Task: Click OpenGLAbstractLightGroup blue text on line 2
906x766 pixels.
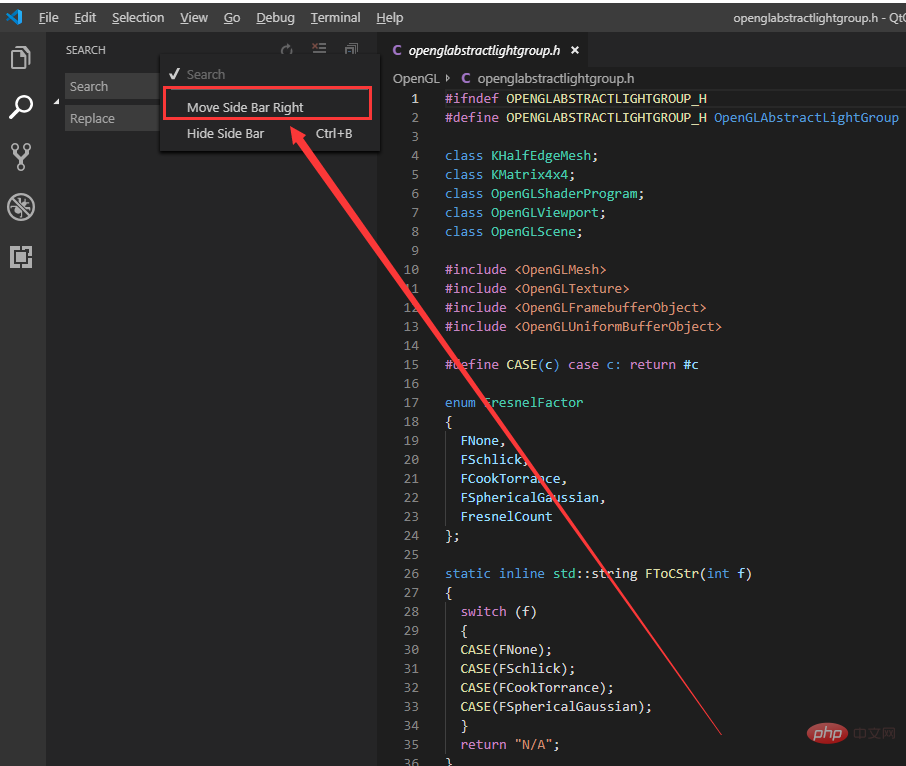Action: [x=807, y=118]
